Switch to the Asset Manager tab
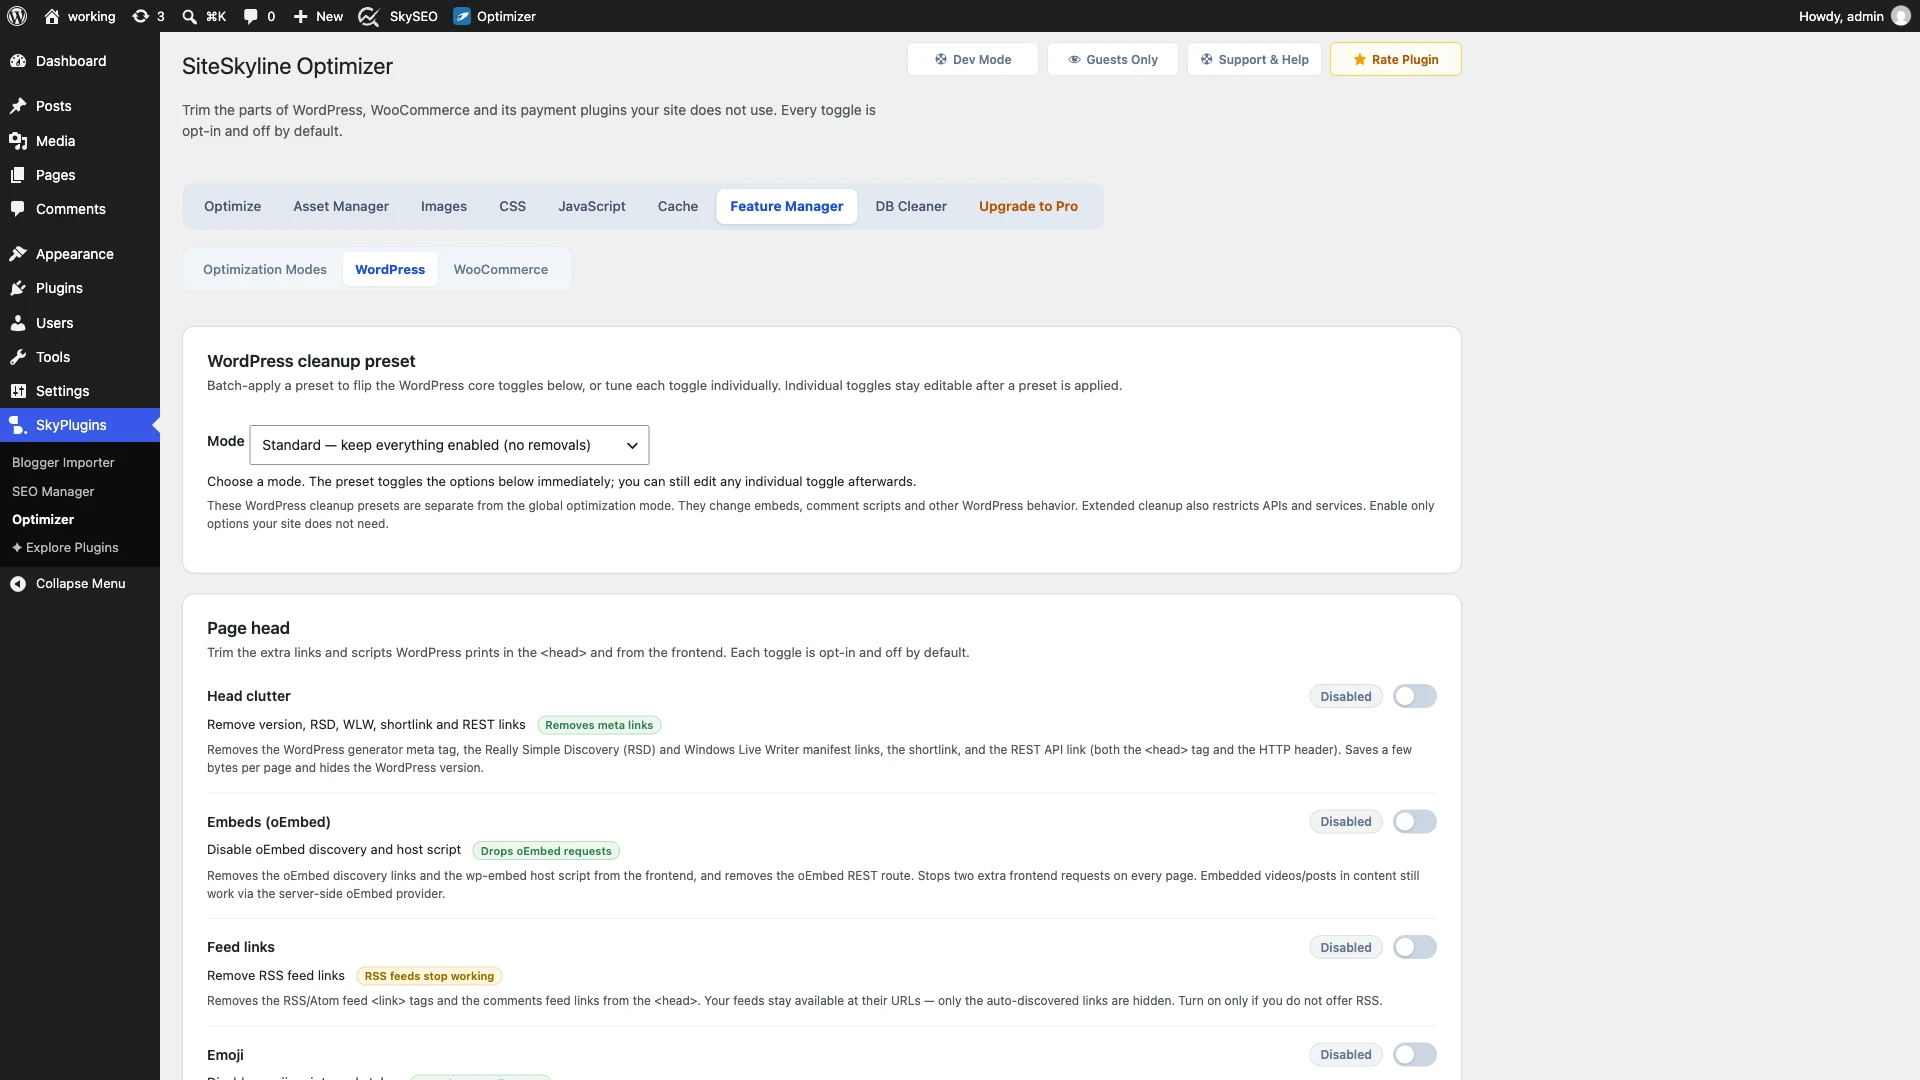Viewport: 1920px width, 1080px height. (x=341, y=206)
